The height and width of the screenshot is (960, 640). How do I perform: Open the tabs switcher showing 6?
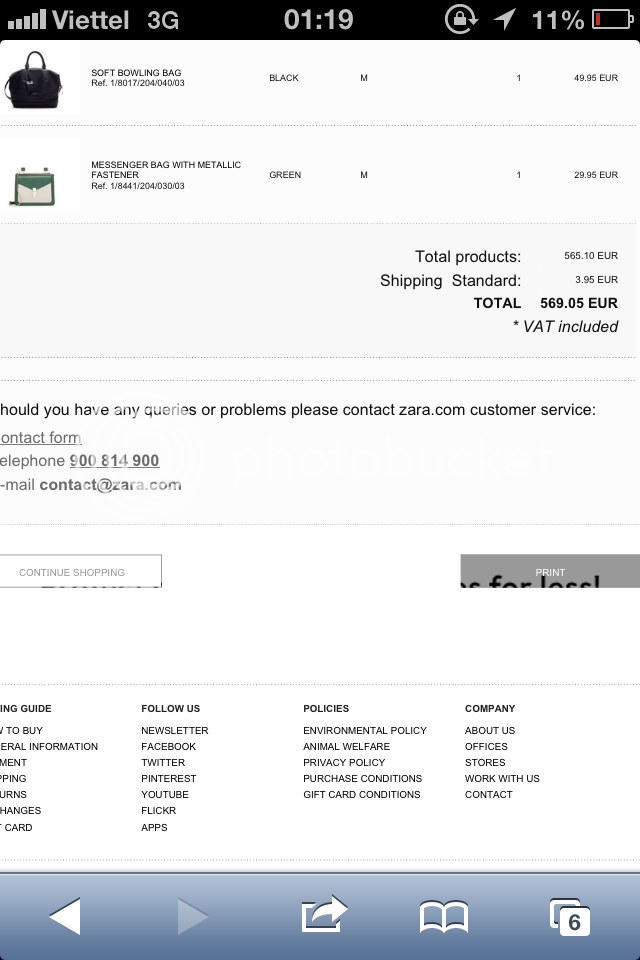[570, 917]
